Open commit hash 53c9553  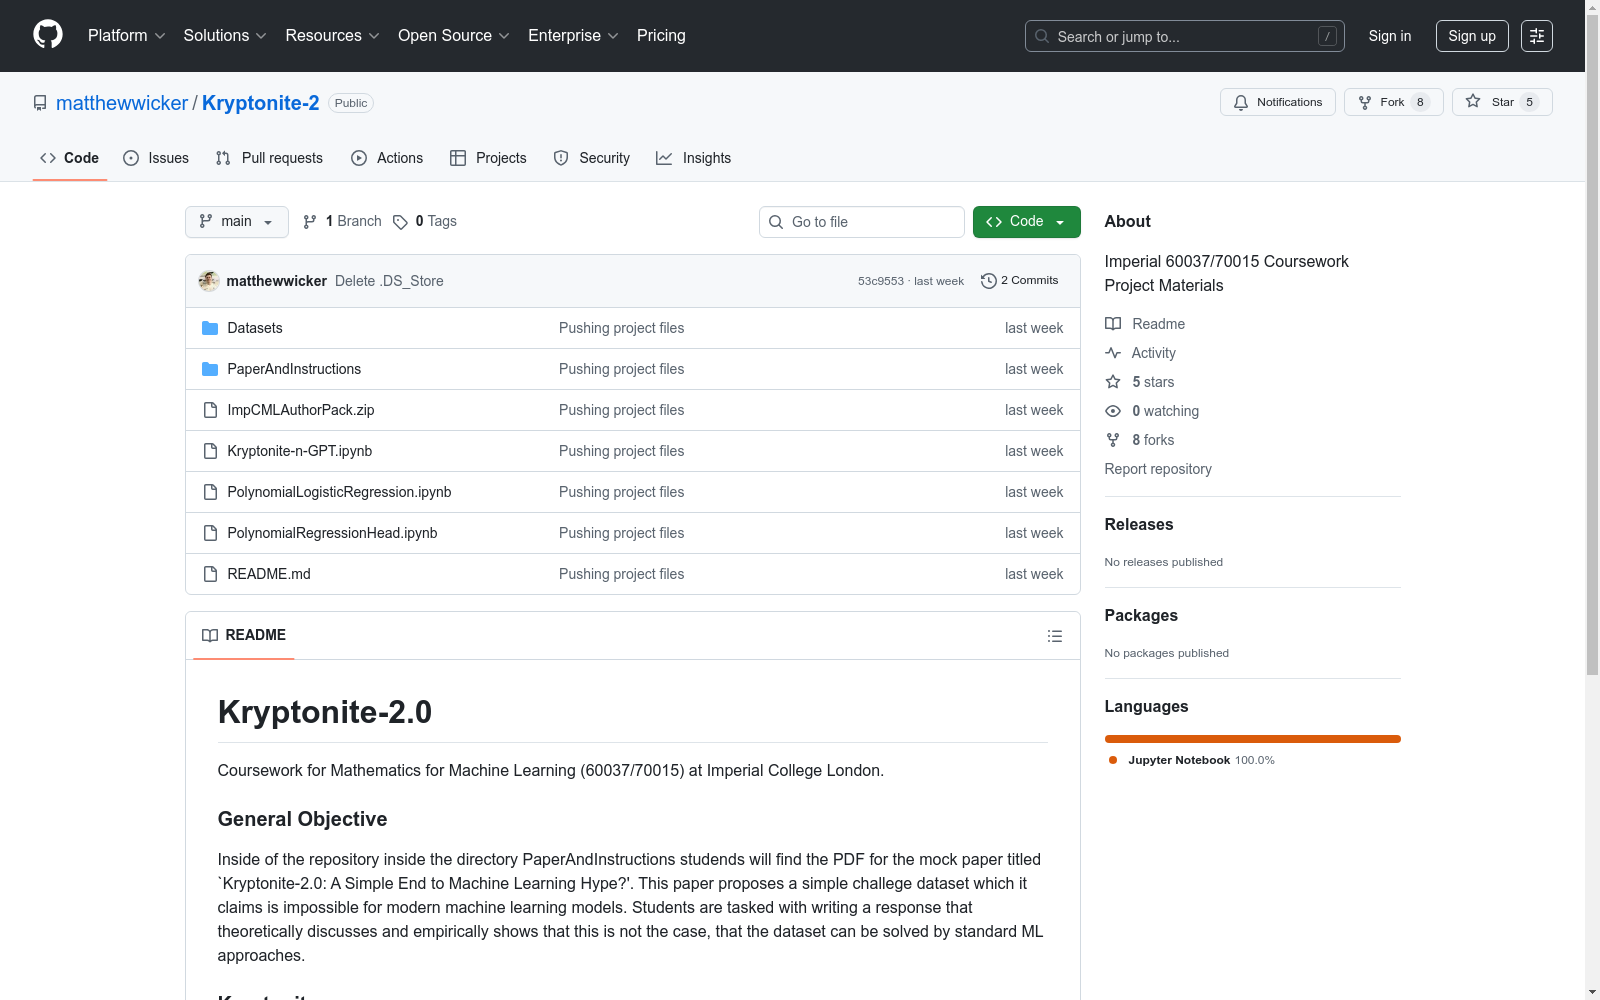point(881,281)
